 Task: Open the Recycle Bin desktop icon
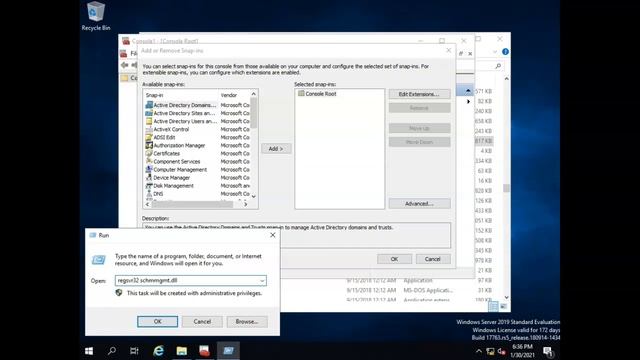pyautogui.click(x=96, y=16)
